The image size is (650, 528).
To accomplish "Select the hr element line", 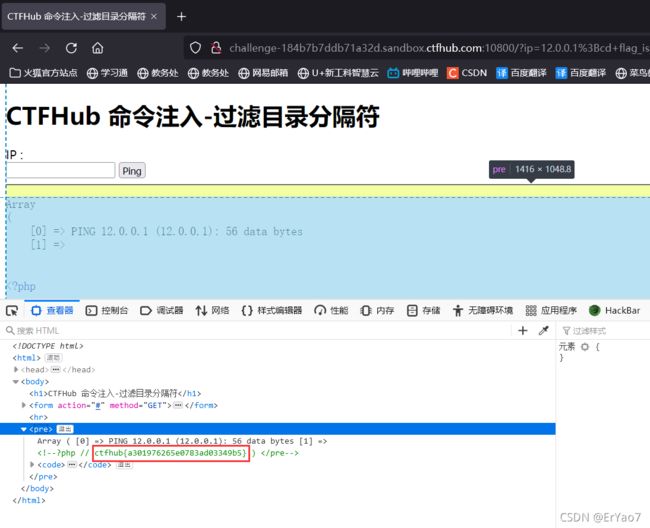I will point(39,417).
